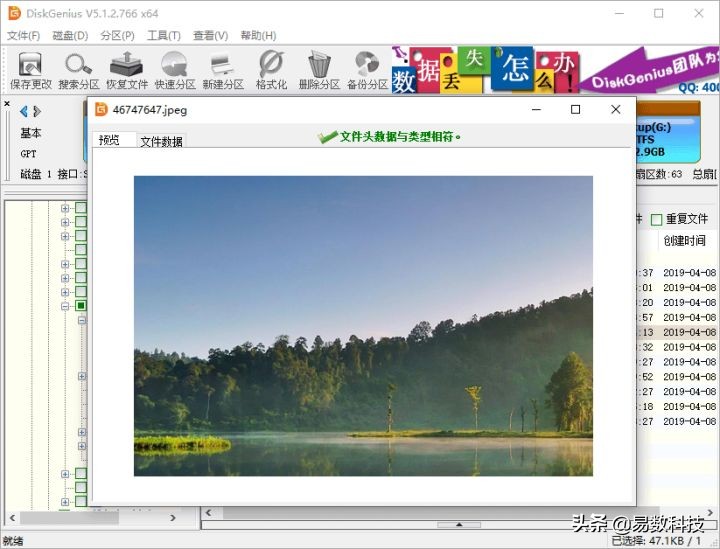Click the lake landscape preview image
This screenshot has width=720, height=549.
point(363,326)
